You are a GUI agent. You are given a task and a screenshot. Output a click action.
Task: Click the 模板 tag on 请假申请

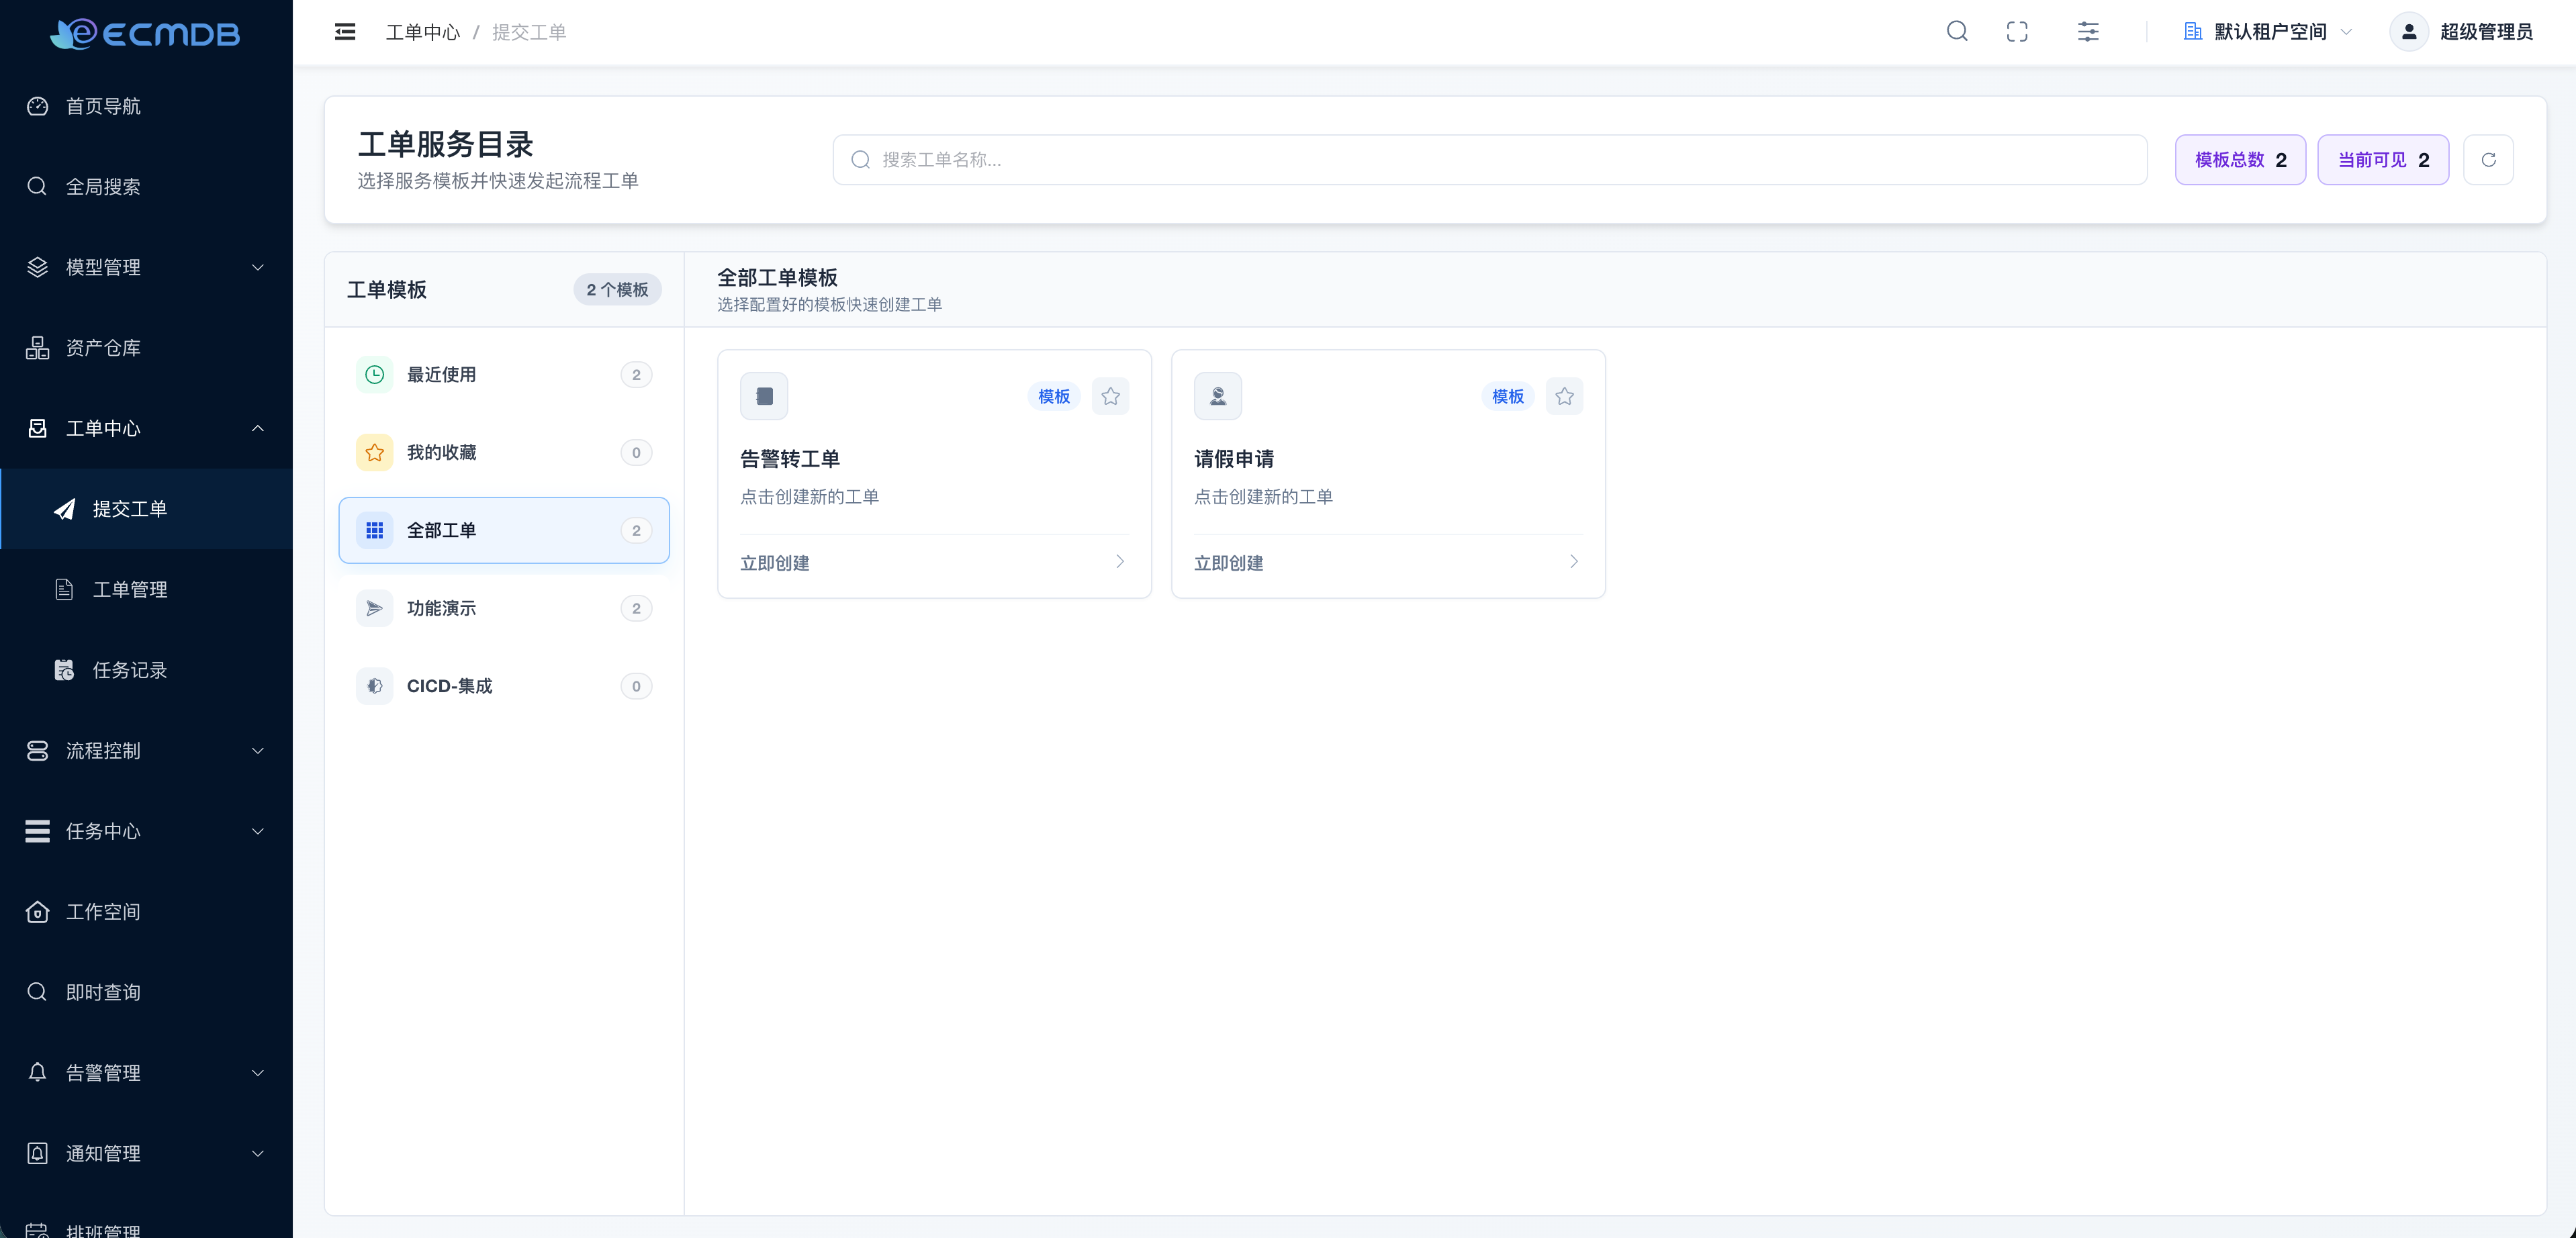click(1508, 396)
